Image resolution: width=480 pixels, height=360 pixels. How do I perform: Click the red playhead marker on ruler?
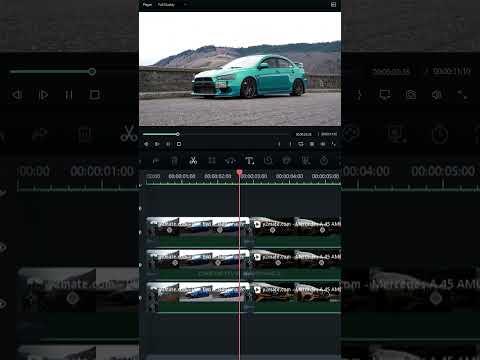(x=239, y=173)
